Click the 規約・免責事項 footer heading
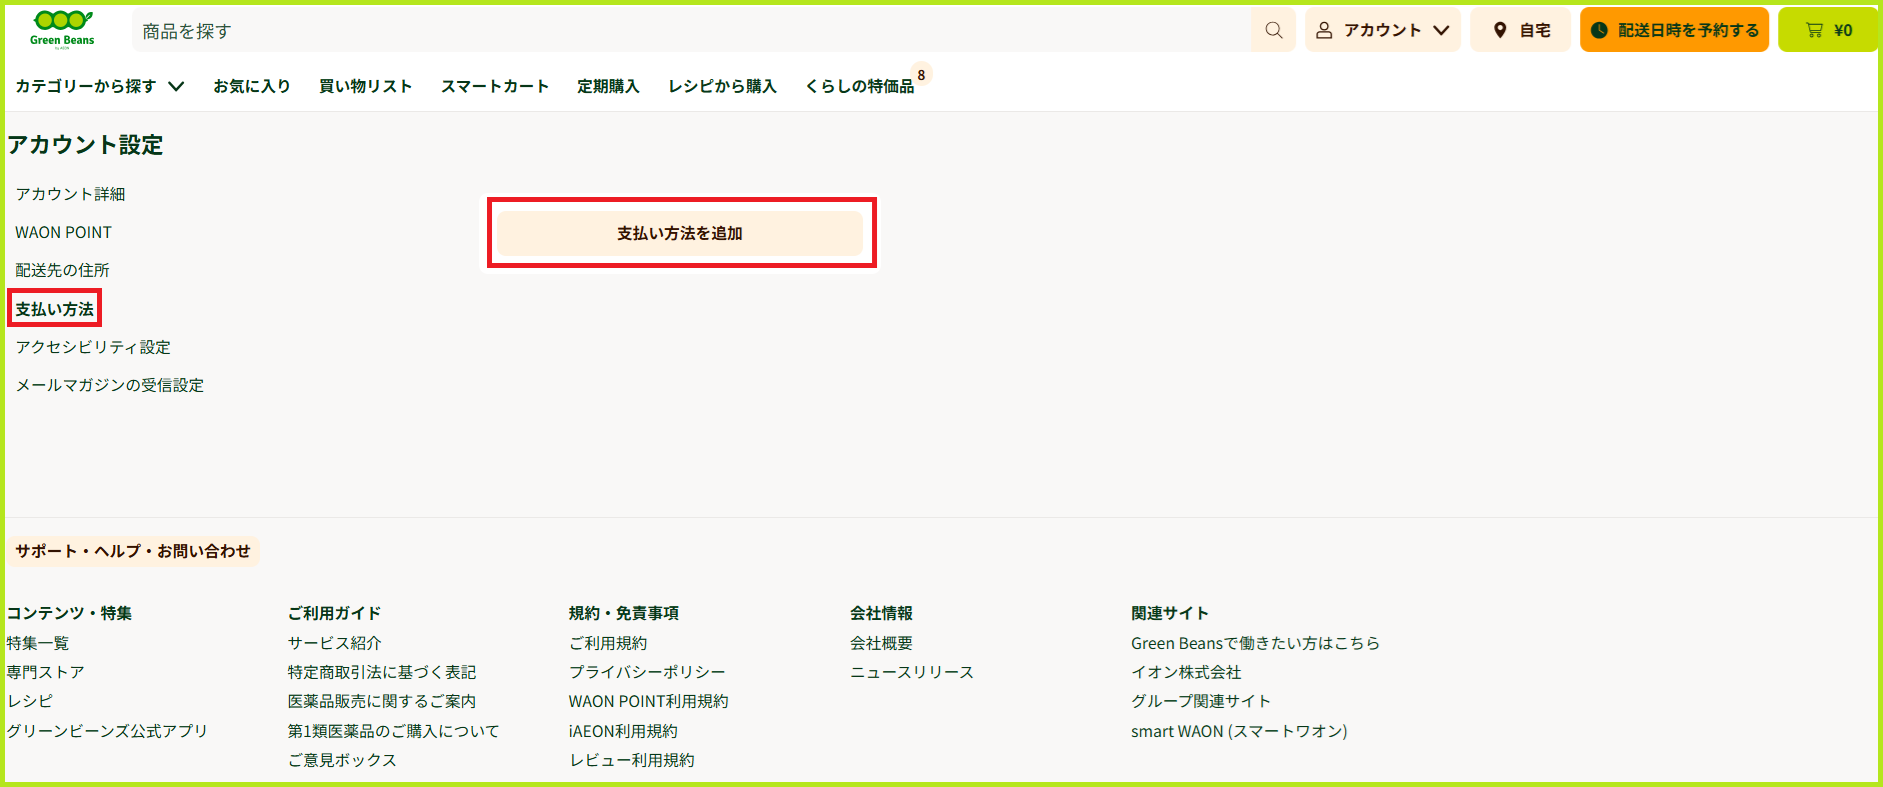The height and width of the screenshot is (787, 1883). point(624,613)
